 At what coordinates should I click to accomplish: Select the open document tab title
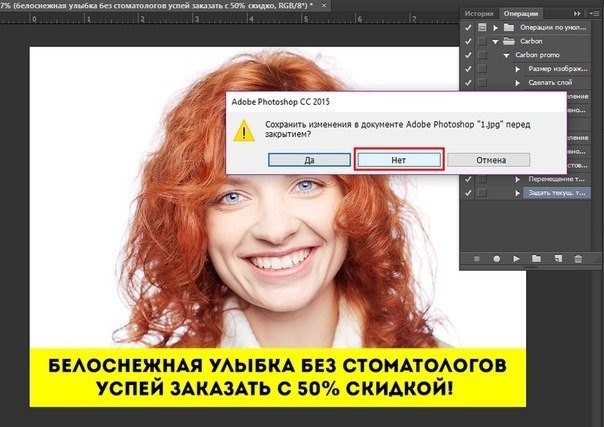point(157,5)
